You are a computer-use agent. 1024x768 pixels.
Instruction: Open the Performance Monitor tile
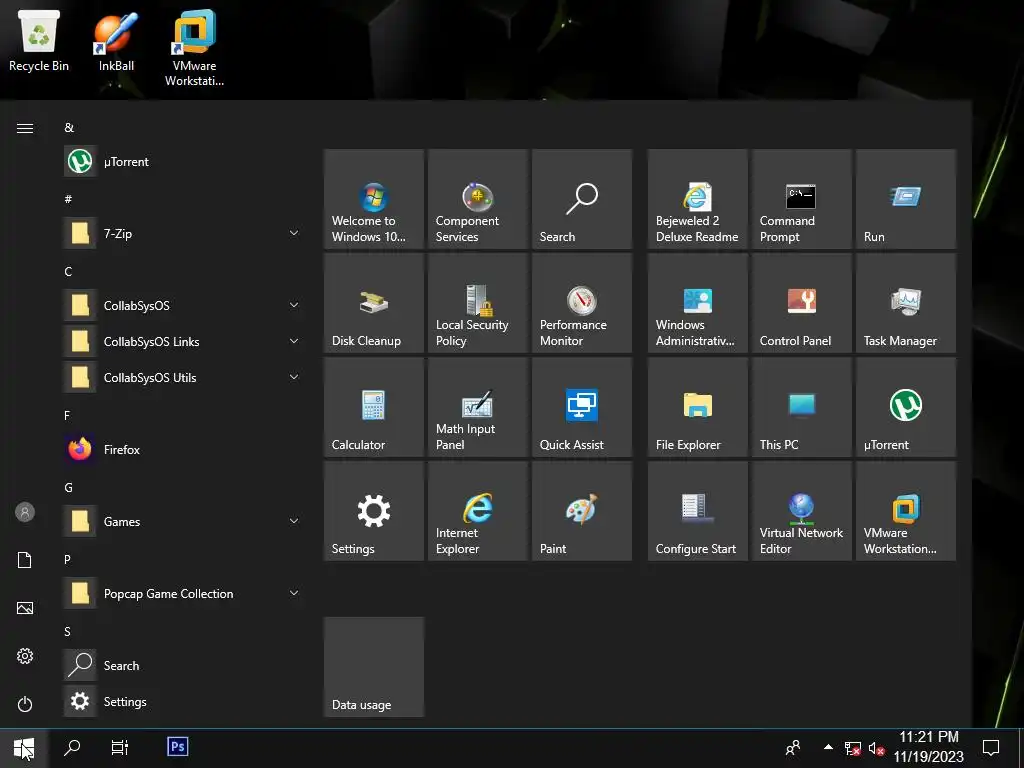(x=581, y=303)
